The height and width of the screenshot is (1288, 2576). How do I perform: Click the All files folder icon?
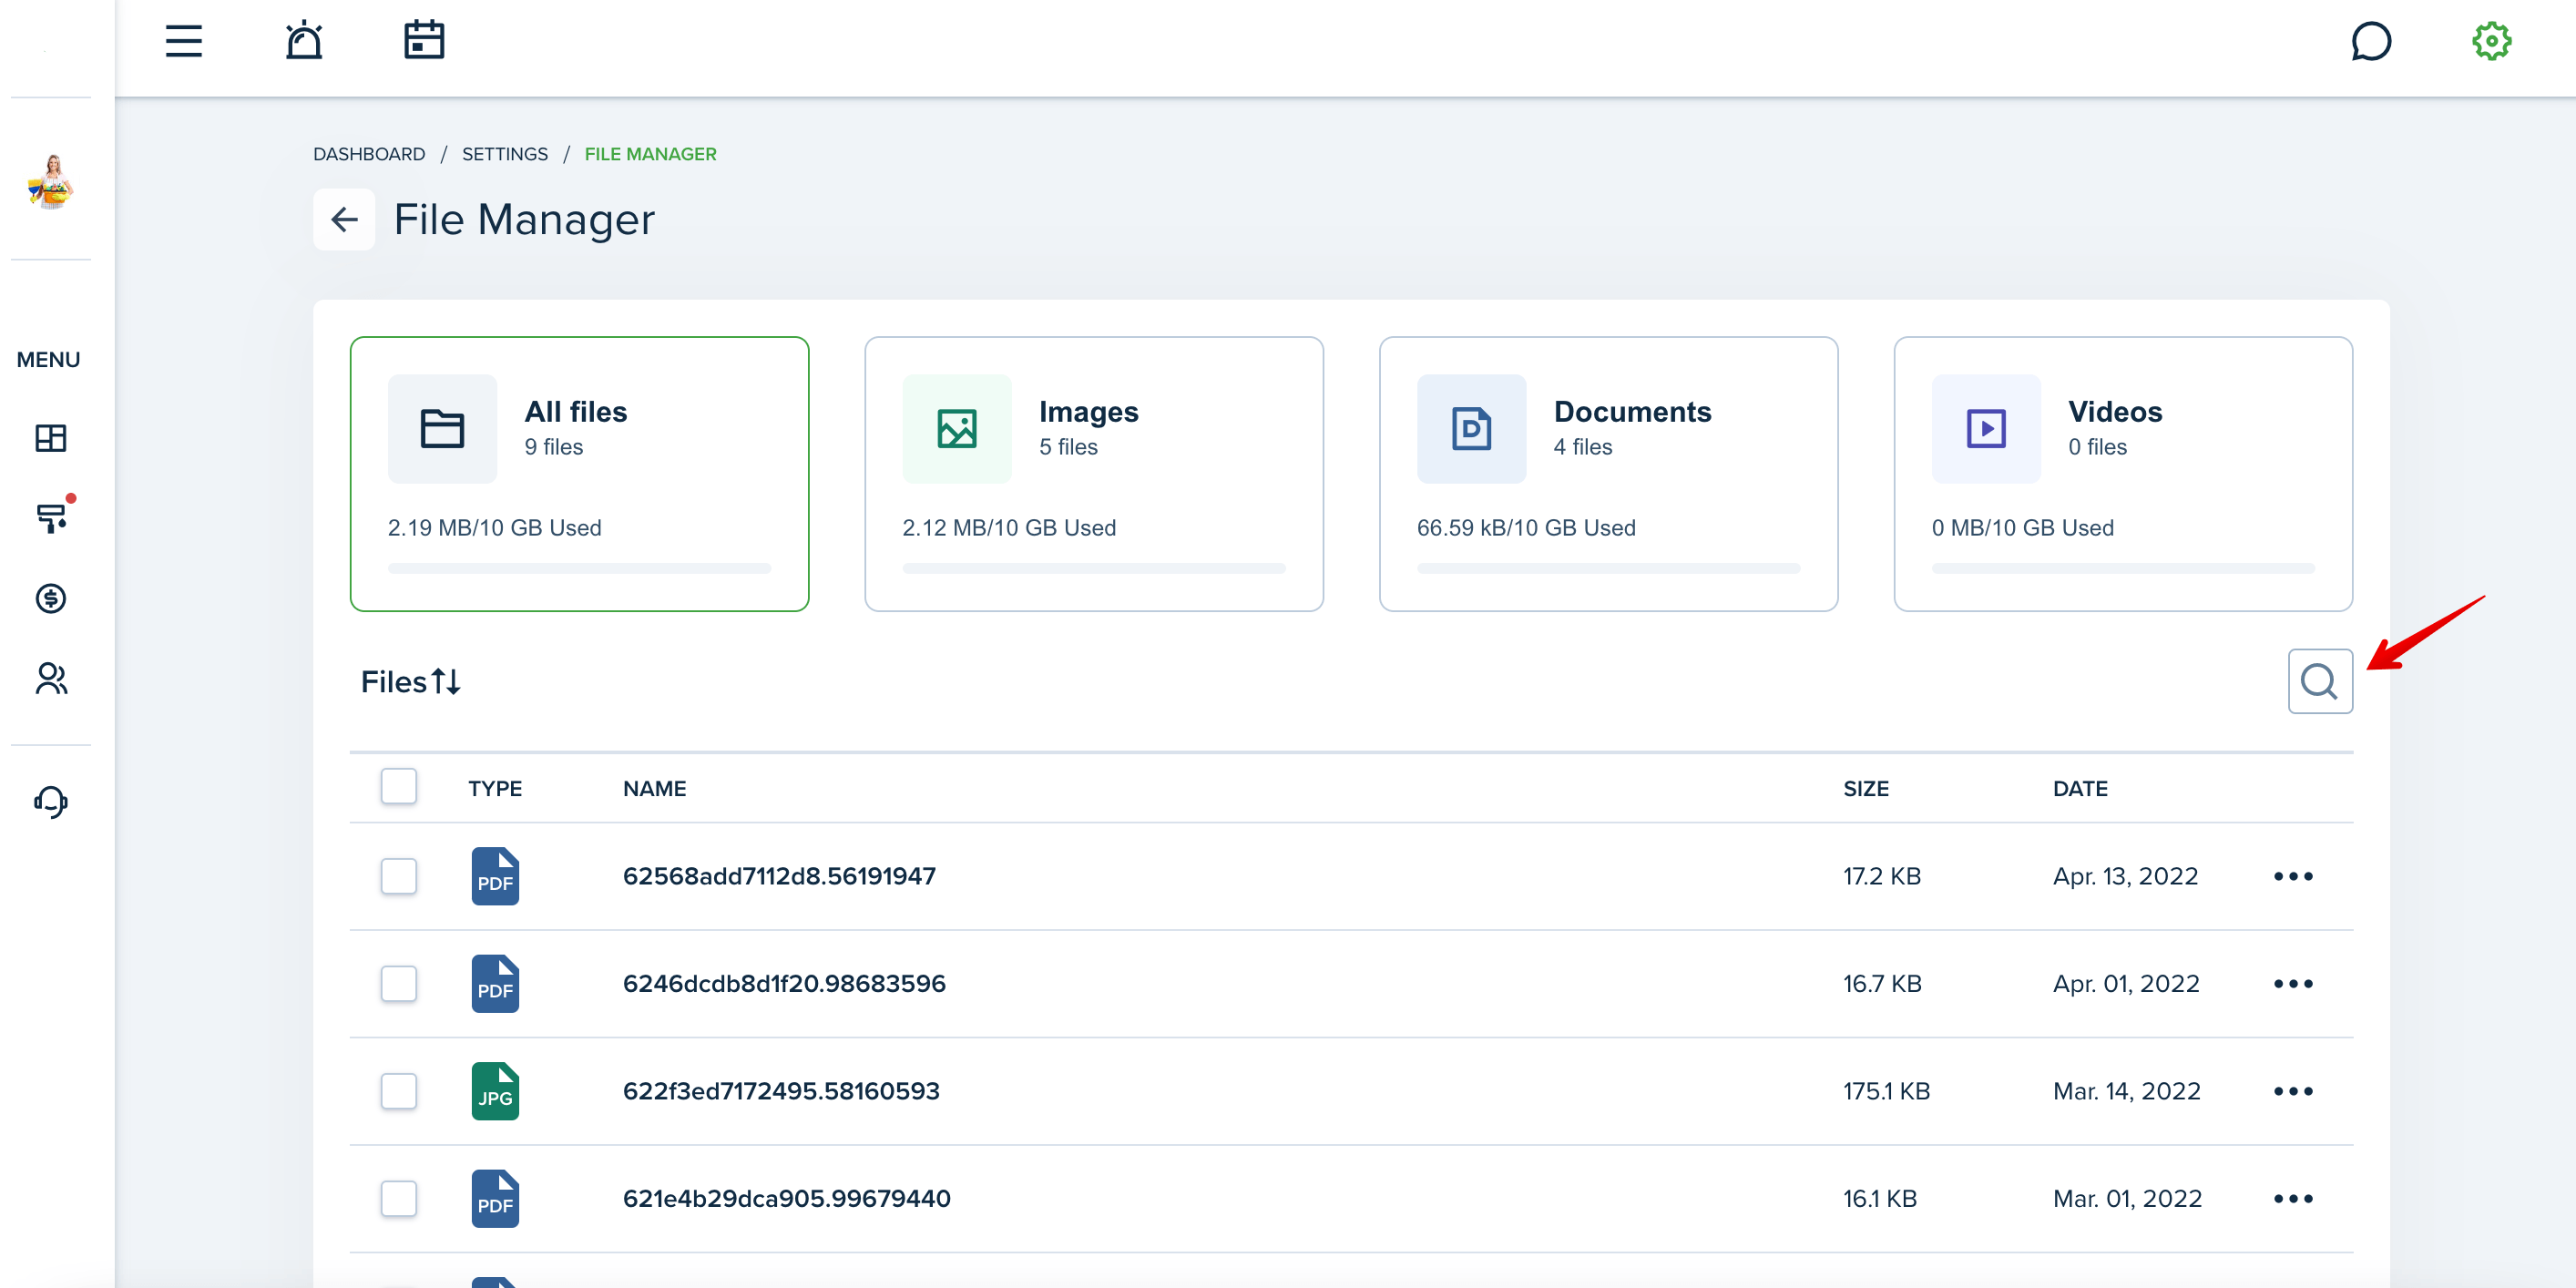(x=442, y=429)
